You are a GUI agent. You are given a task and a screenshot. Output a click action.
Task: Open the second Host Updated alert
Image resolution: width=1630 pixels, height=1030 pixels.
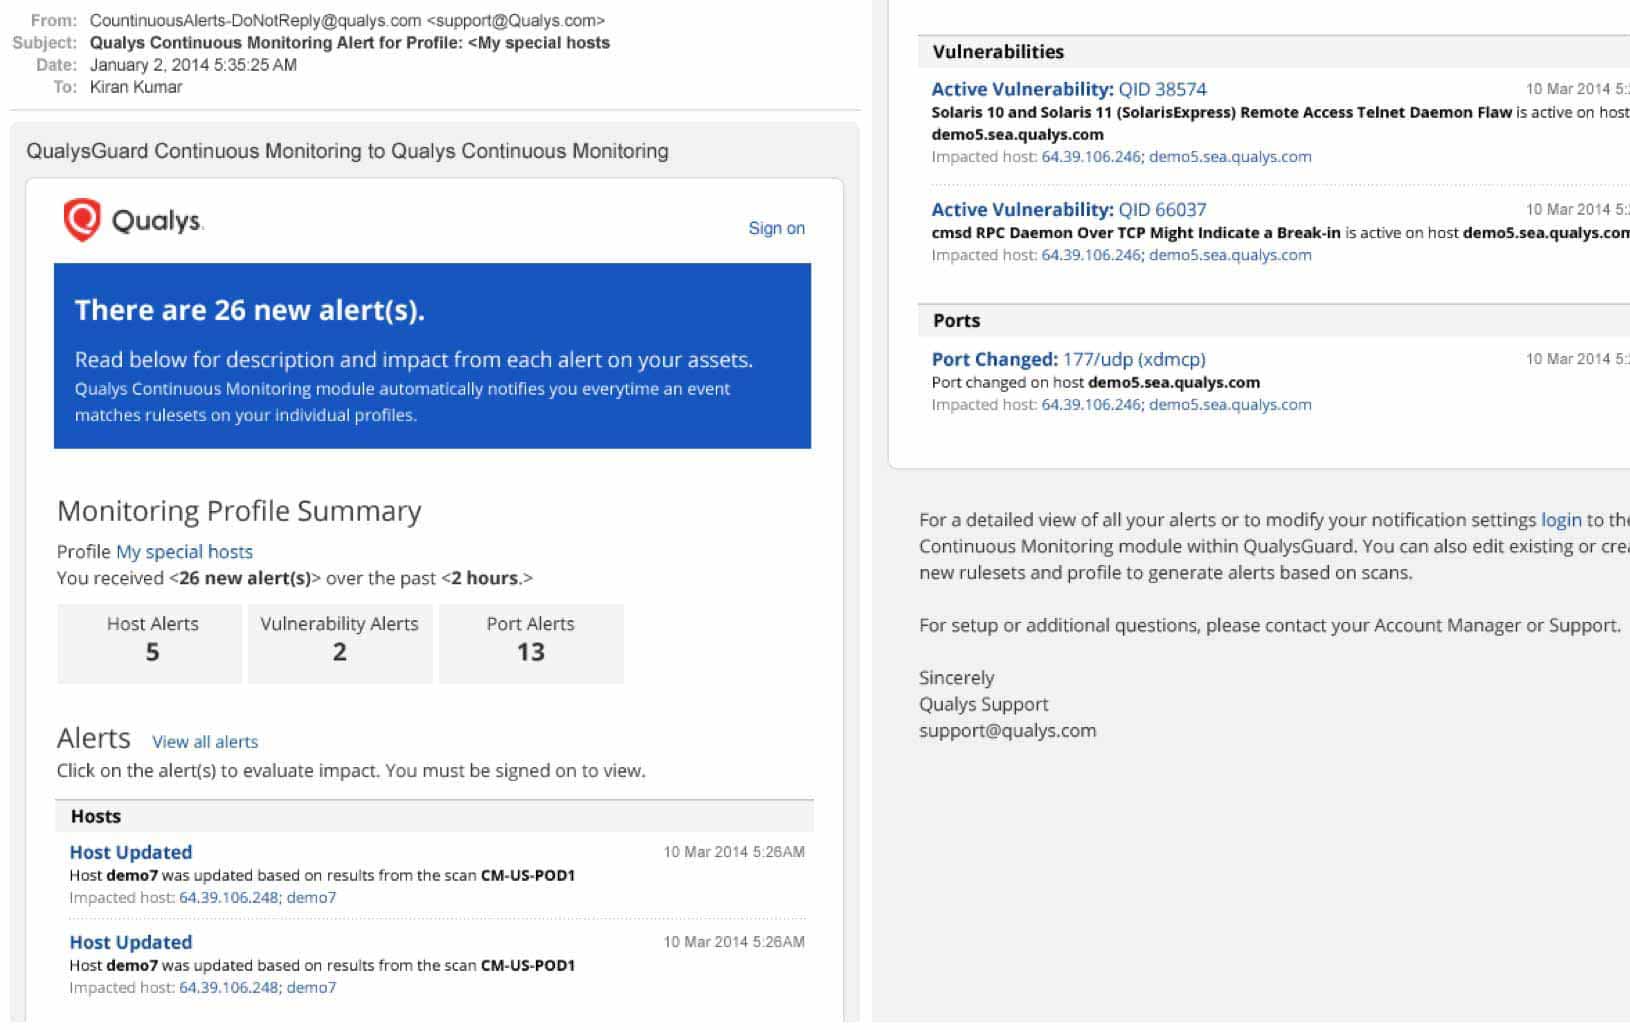pyautogui.click(x=130, y=941)
